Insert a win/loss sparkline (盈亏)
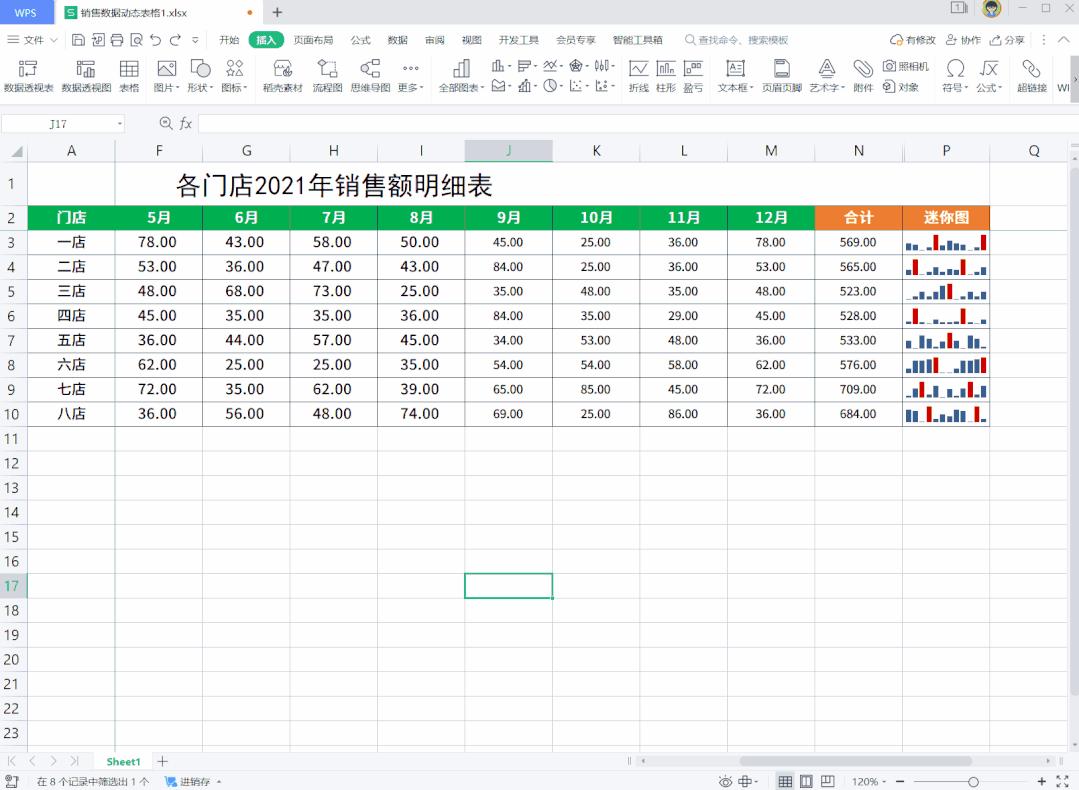 [693, 78]
